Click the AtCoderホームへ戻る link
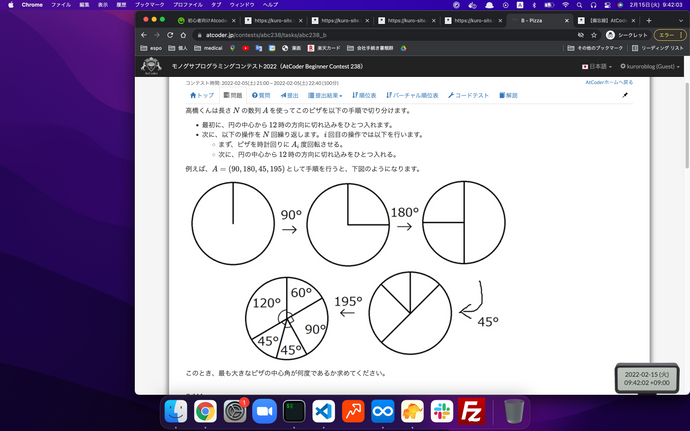Screen dimensions: 690x431 coord(609,82)
